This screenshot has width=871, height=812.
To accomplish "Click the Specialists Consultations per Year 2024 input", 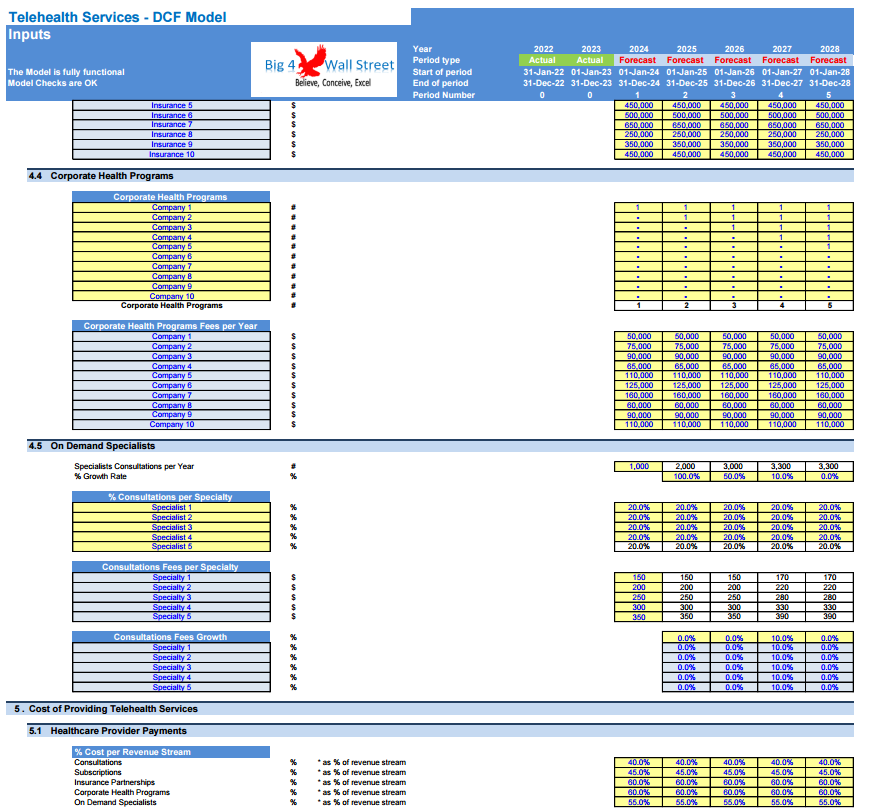I will pos(638,467).
